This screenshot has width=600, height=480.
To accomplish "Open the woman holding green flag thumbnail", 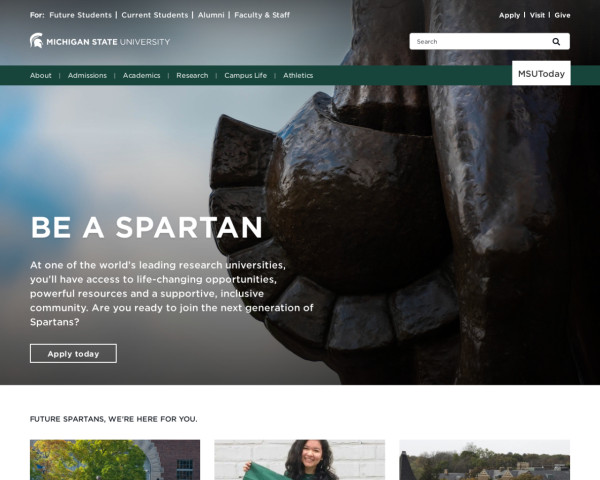I will [x=300, y=460].
